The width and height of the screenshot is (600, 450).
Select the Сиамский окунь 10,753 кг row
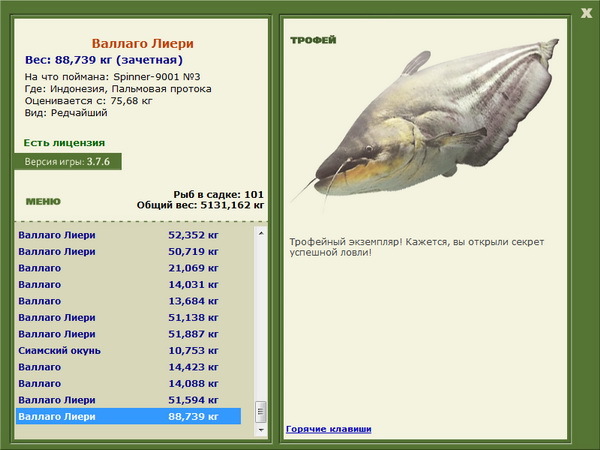tap(129, 350)
